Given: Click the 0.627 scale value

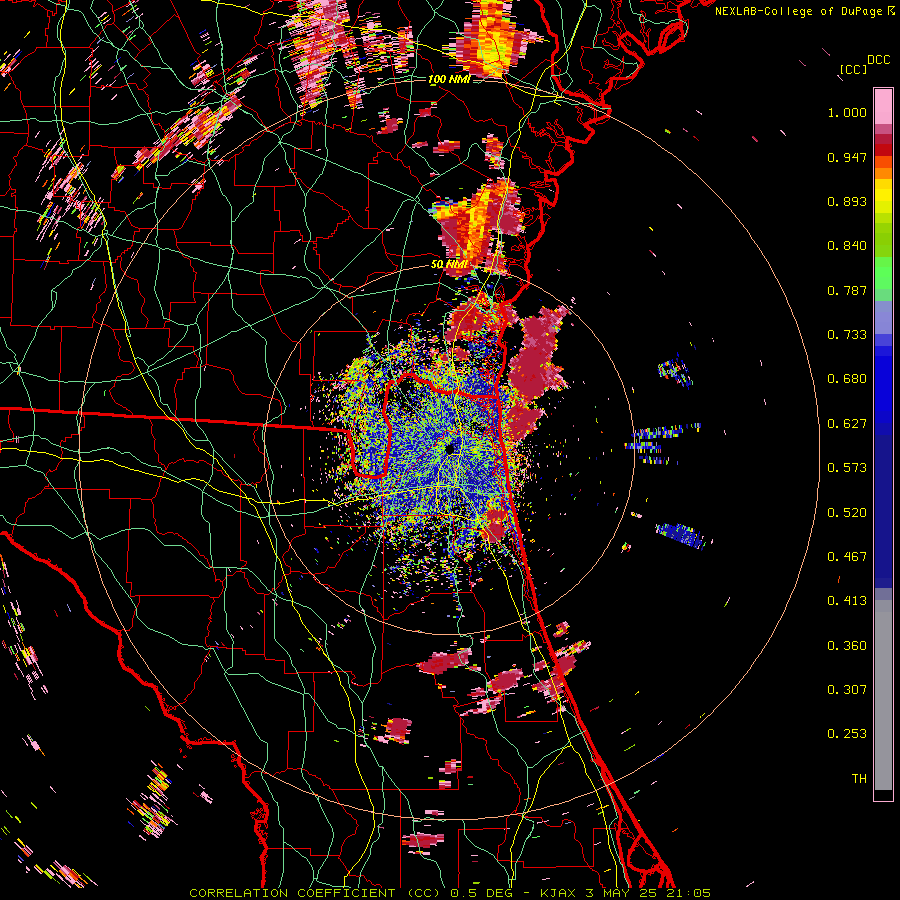Looking at the screenshot, I should click(847, 424).
